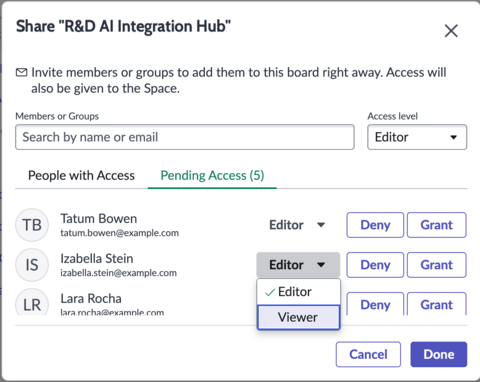Viewport: 480px width, 382px height.
Task: Grant access to Lara Rocha
Action: tap(437, 304)
